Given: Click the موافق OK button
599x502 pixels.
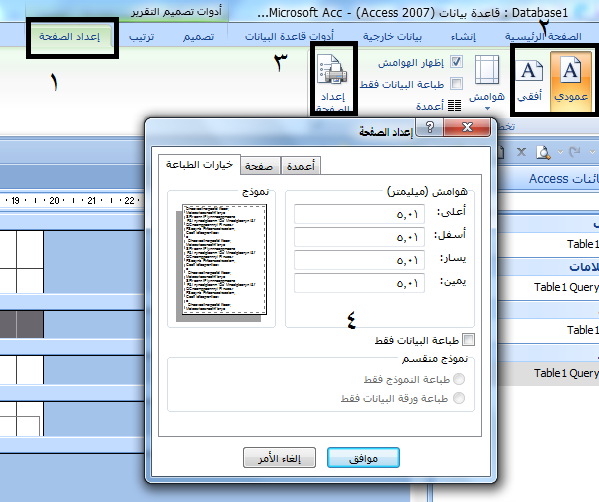Looking at the screenshot, I should (363, 458).
